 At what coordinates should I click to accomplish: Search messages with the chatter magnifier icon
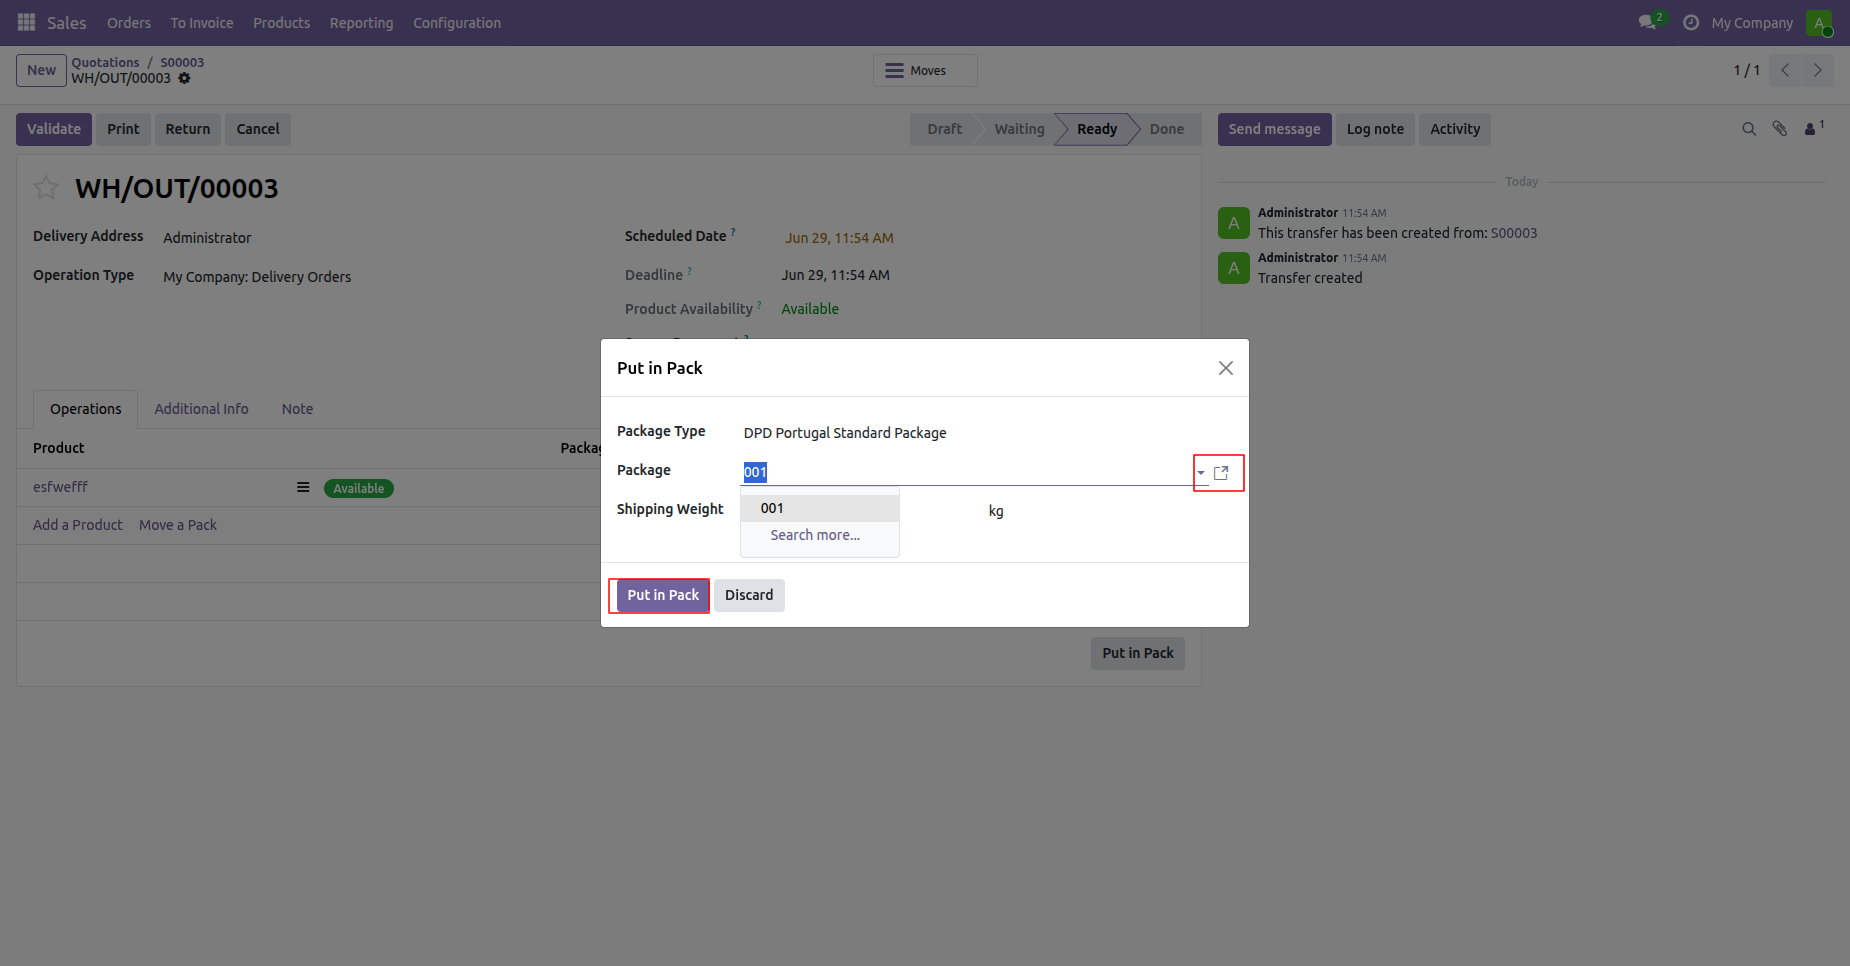pos(1749,129)
